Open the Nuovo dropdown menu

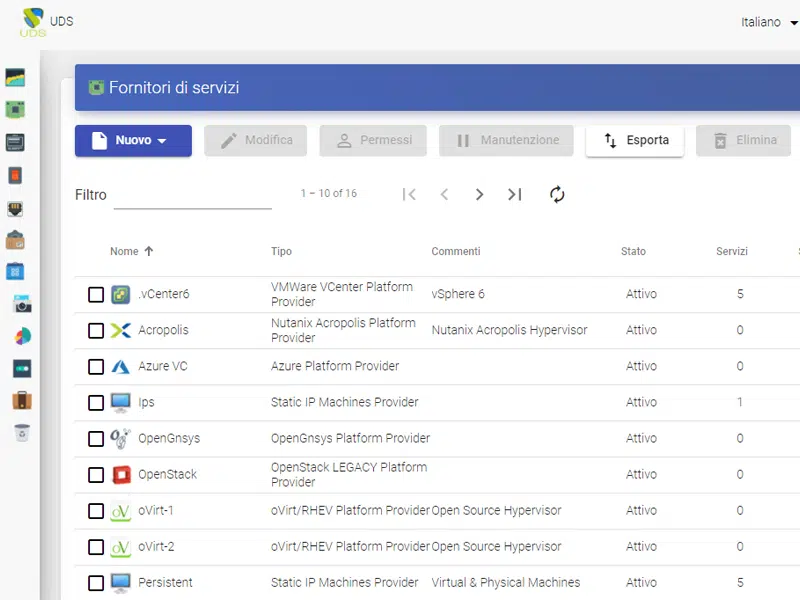tap(133, 141)
